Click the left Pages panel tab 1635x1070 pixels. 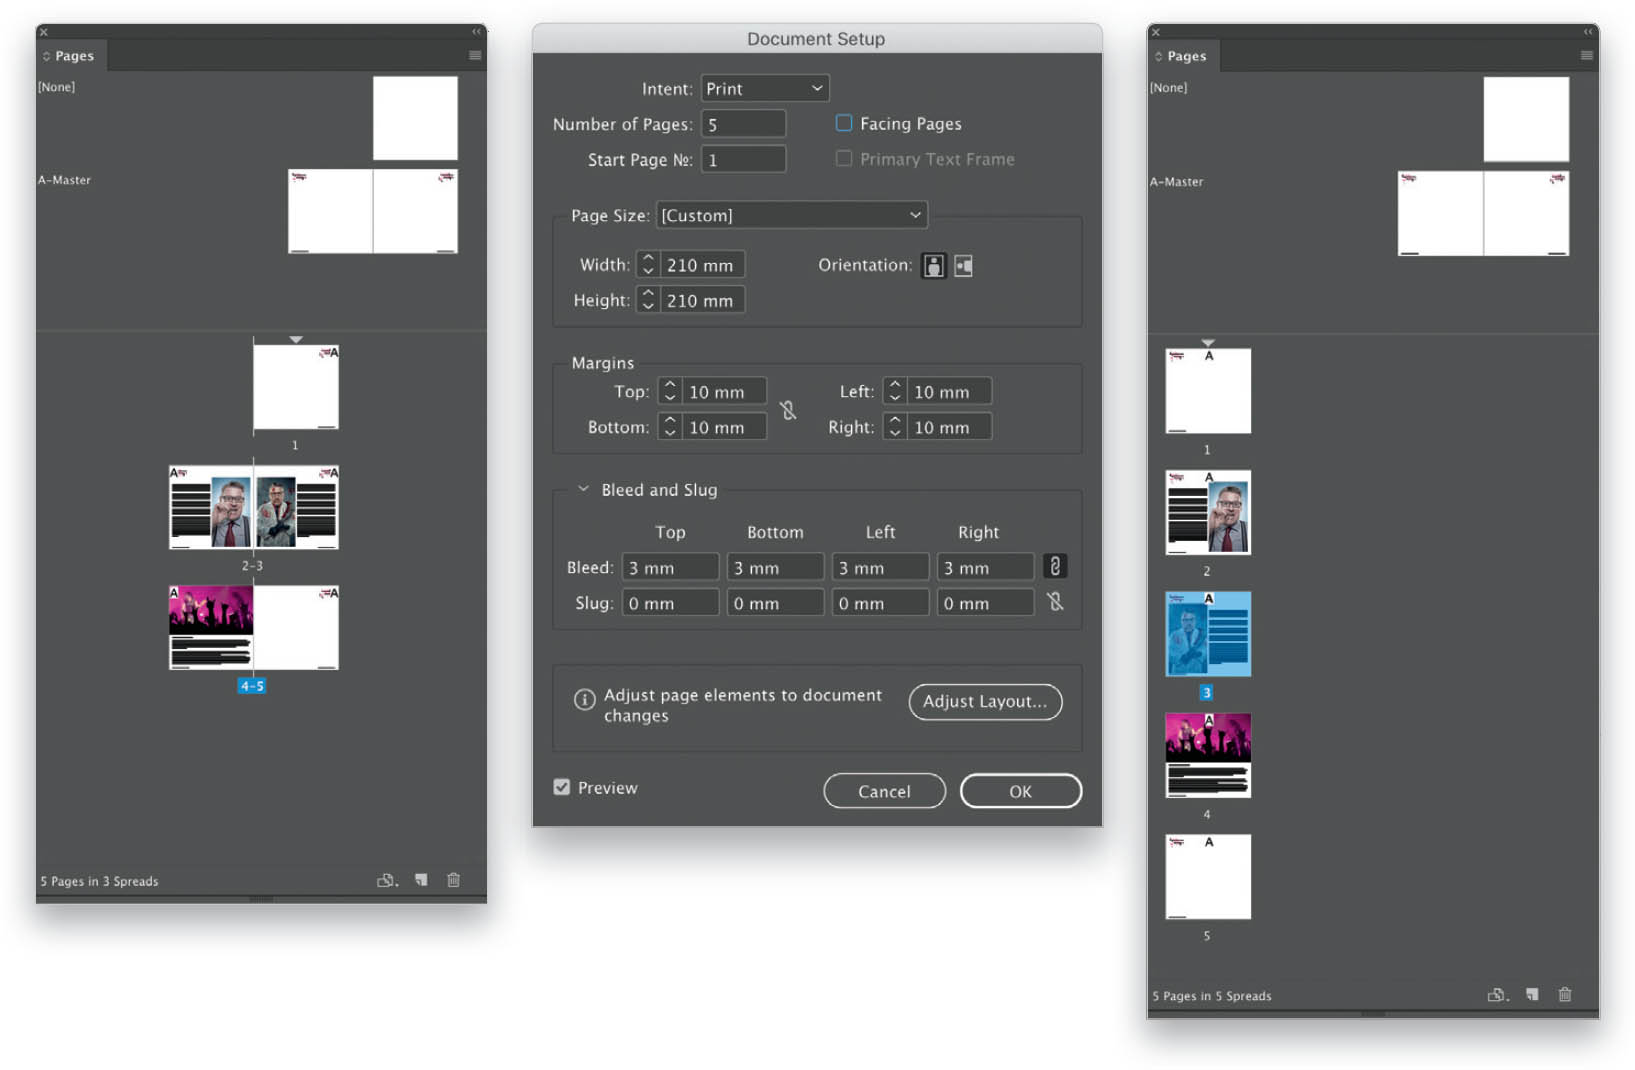coord(70,56)
